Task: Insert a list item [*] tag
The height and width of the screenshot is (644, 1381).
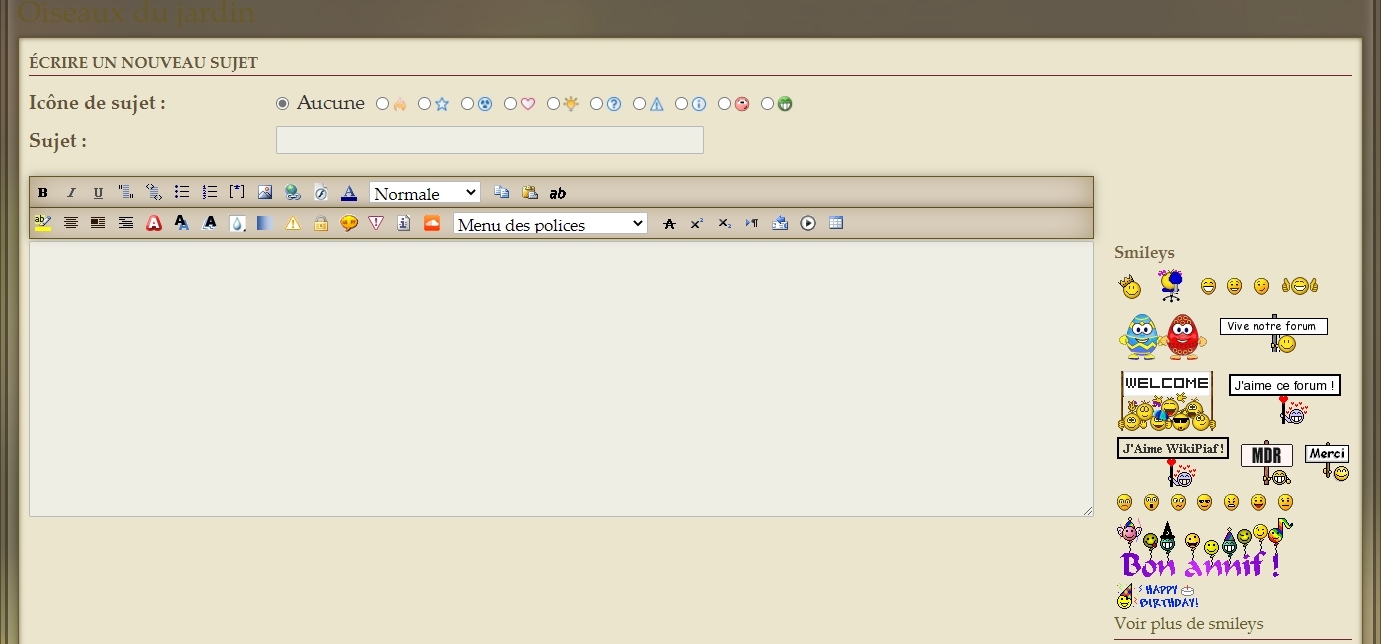Action: coord(237,192)
